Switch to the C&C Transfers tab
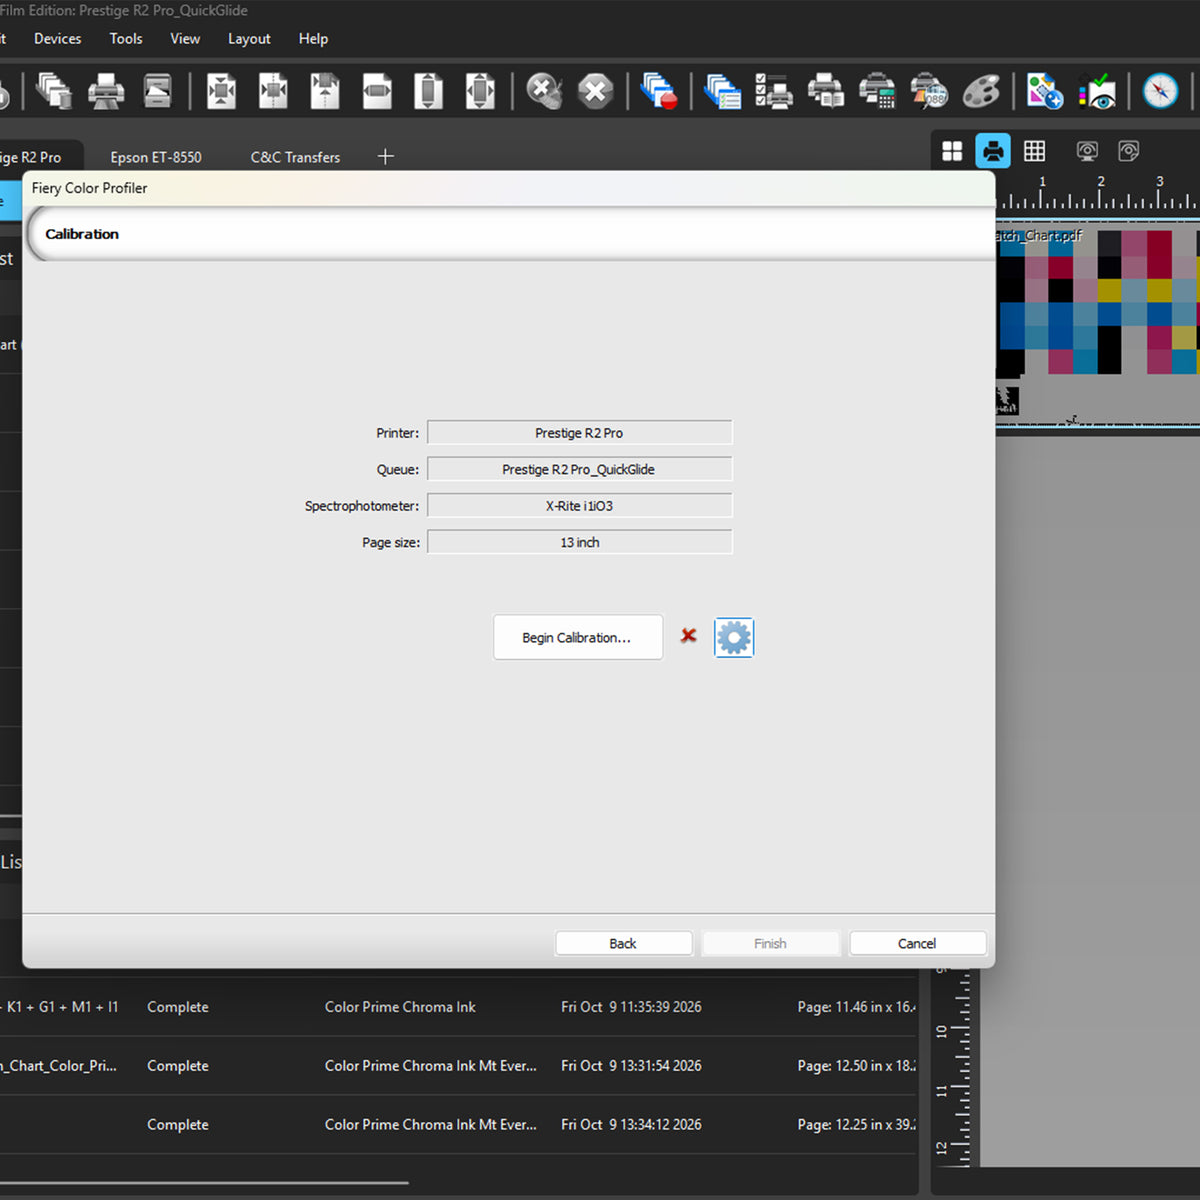Screen dimensions: 1200x1200 295,157
